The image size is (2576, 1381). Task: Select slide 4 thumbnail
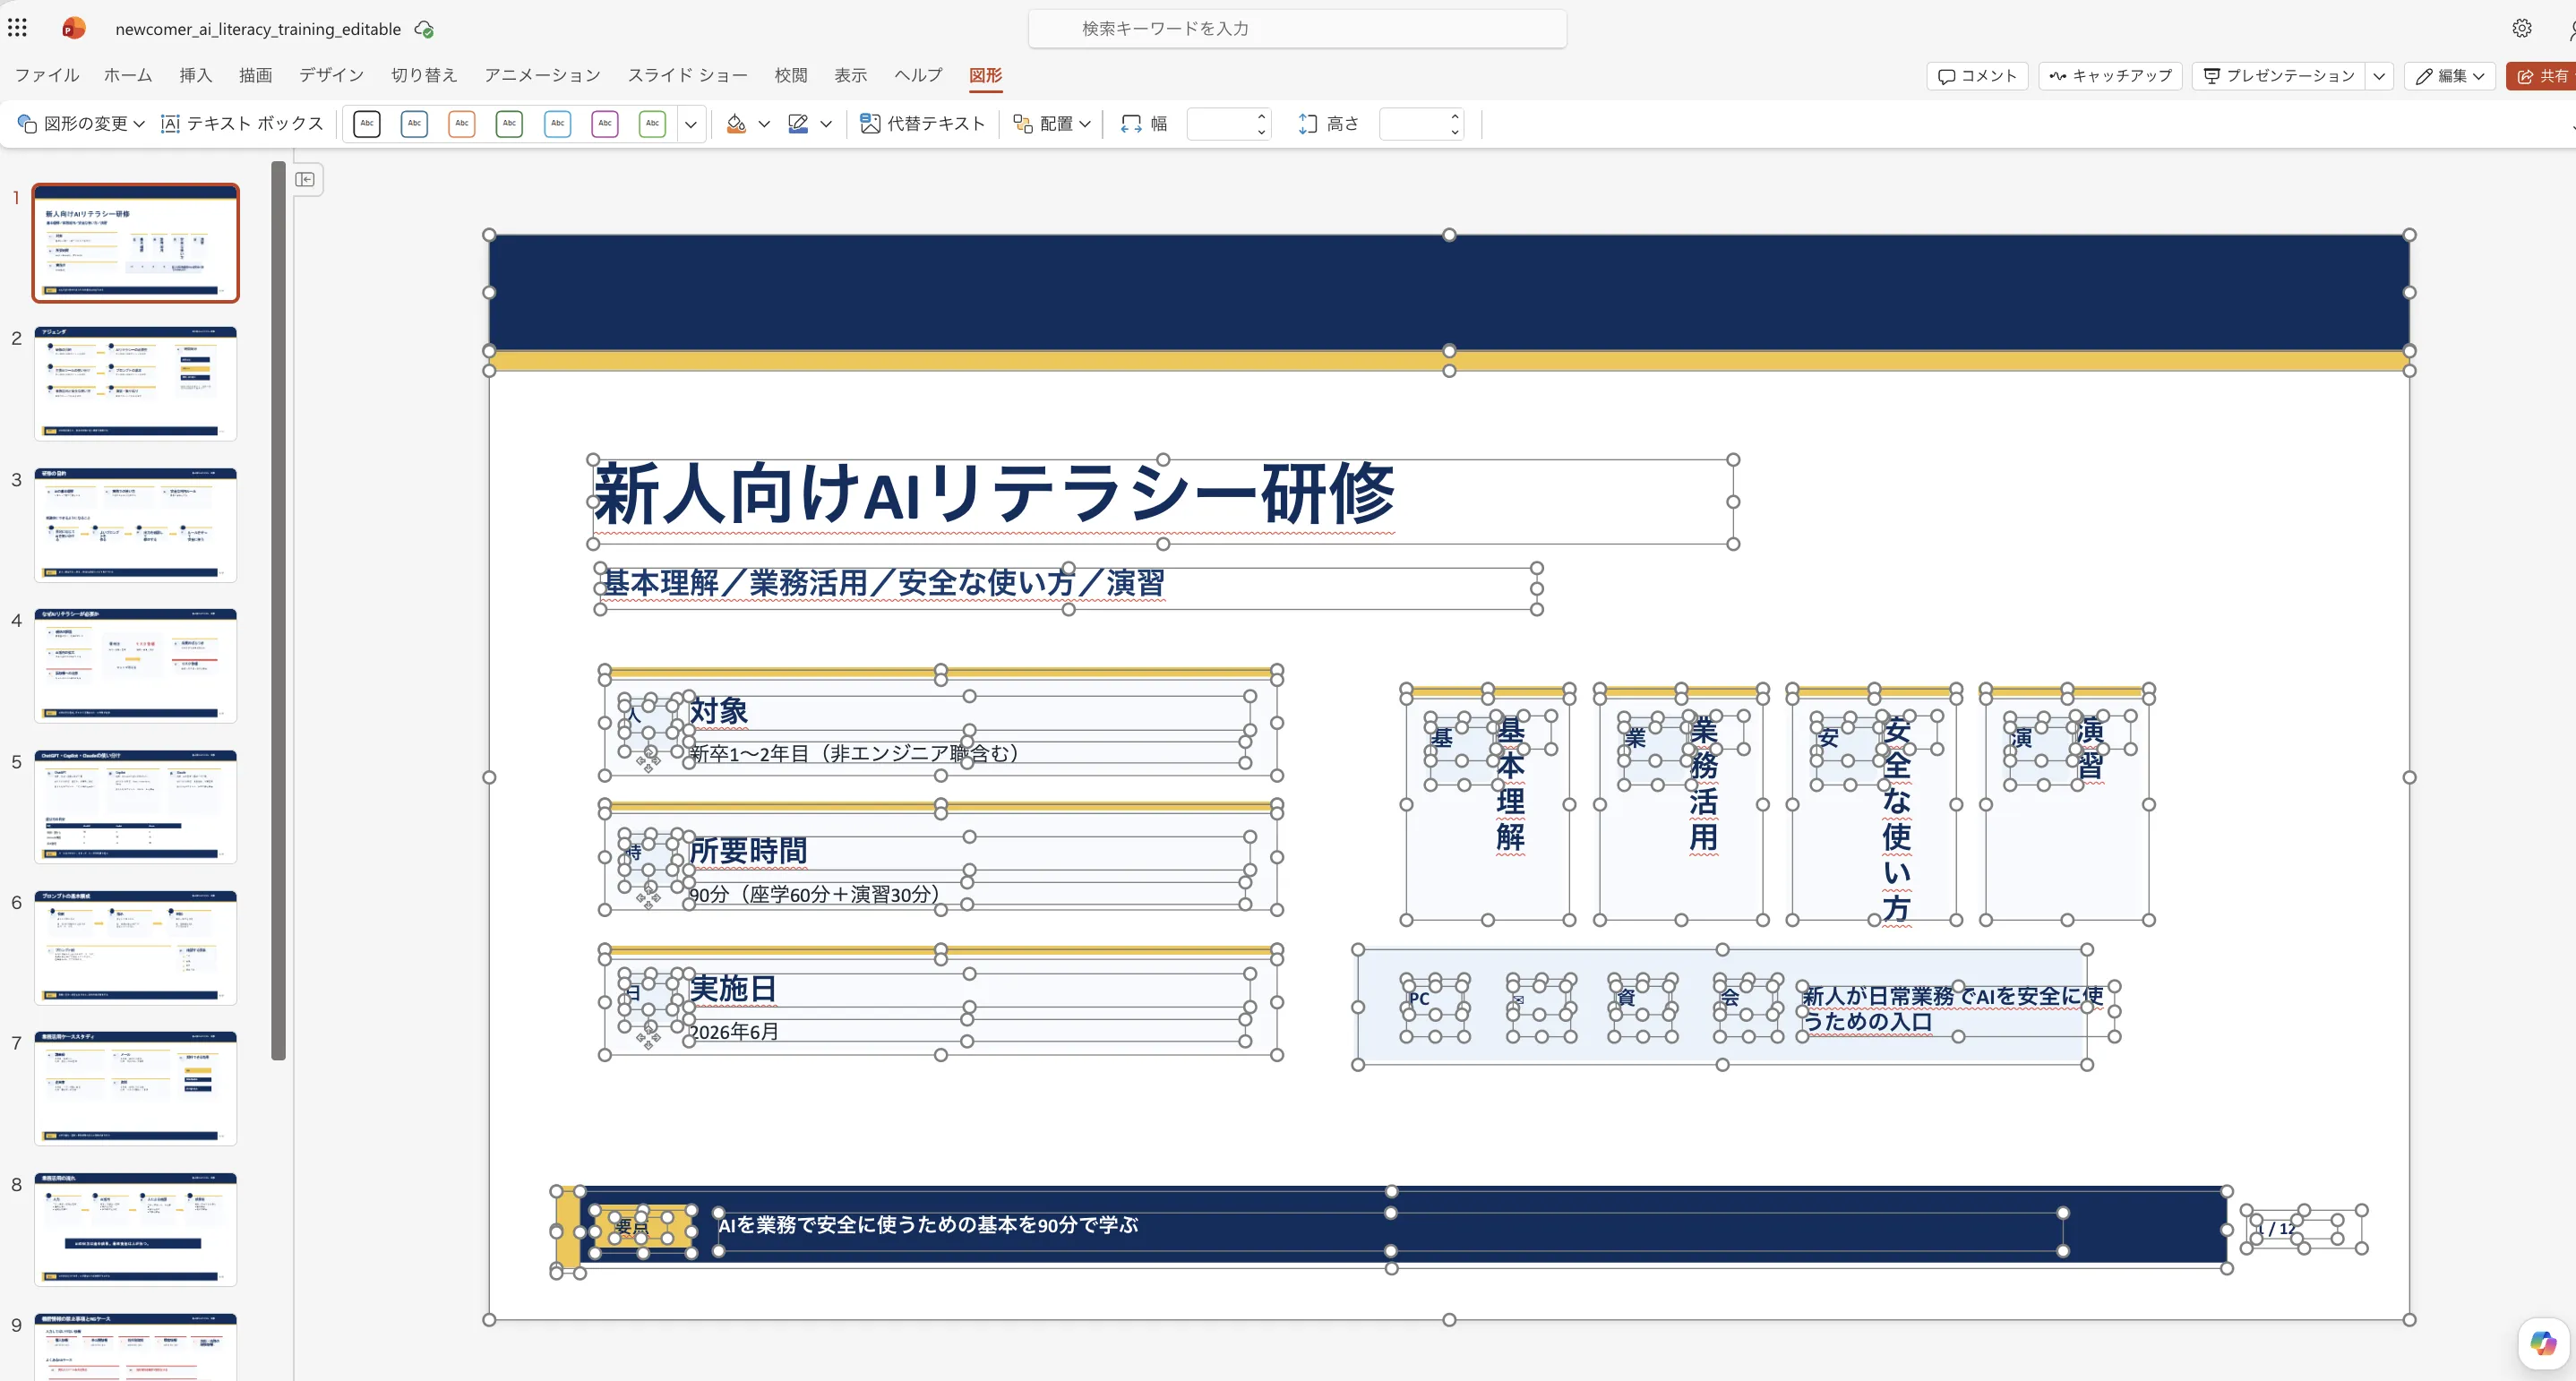(x=136, y=665)
